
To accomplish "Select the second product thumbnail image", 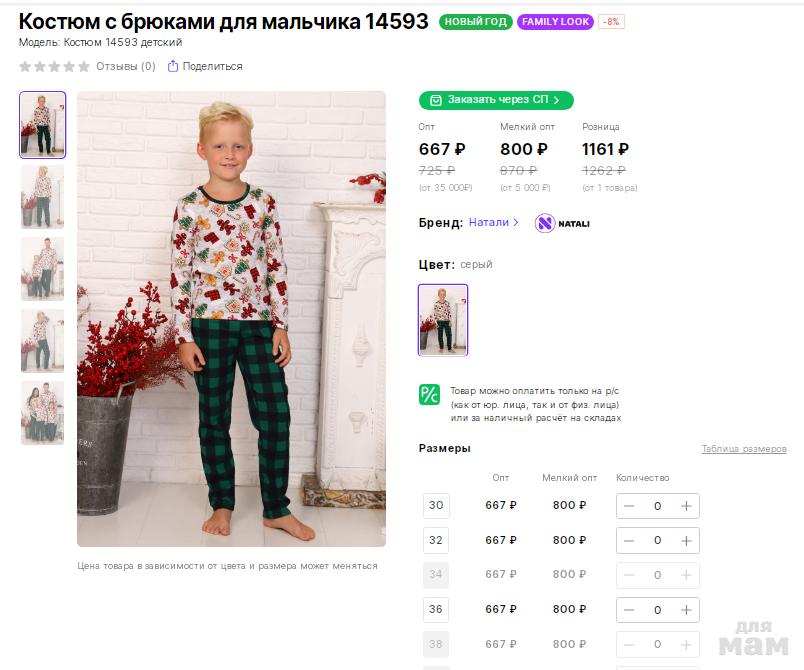I will click(x=42, y=197).
